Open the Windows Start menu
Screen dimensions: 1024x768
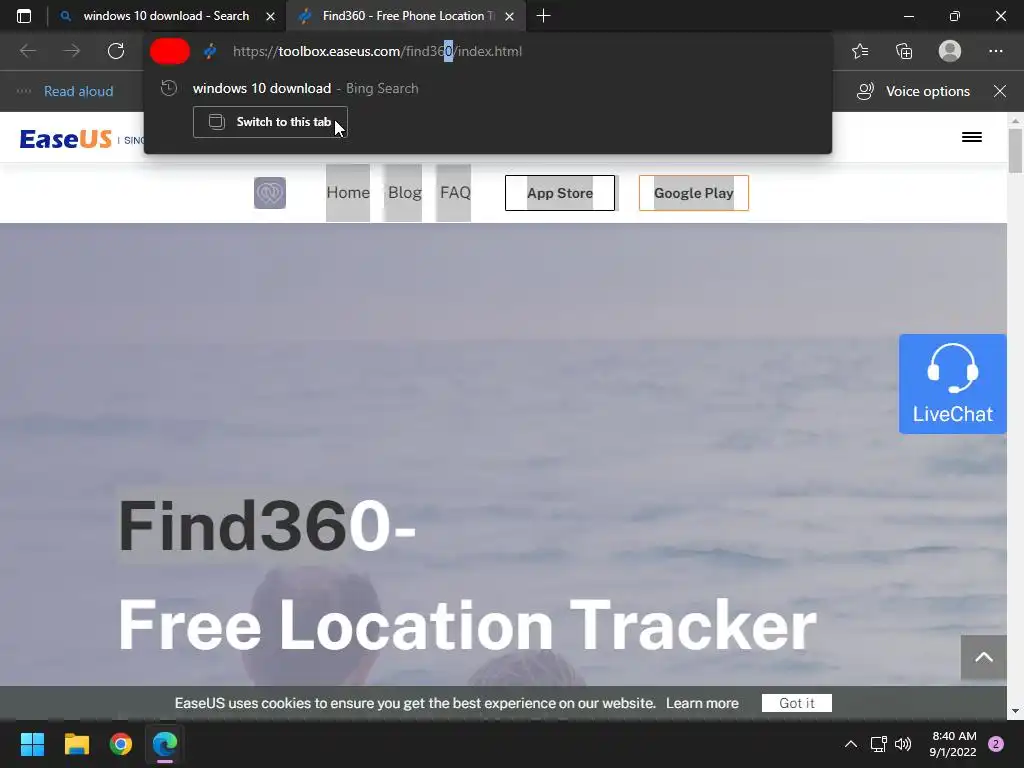point(32,744)
